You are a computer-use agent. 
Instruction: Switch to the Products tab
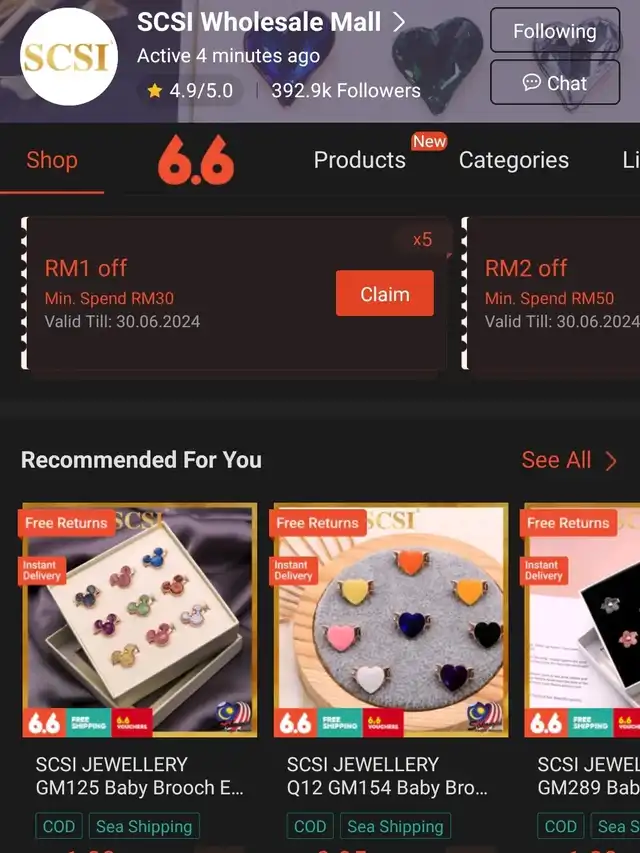pos(360,160)
